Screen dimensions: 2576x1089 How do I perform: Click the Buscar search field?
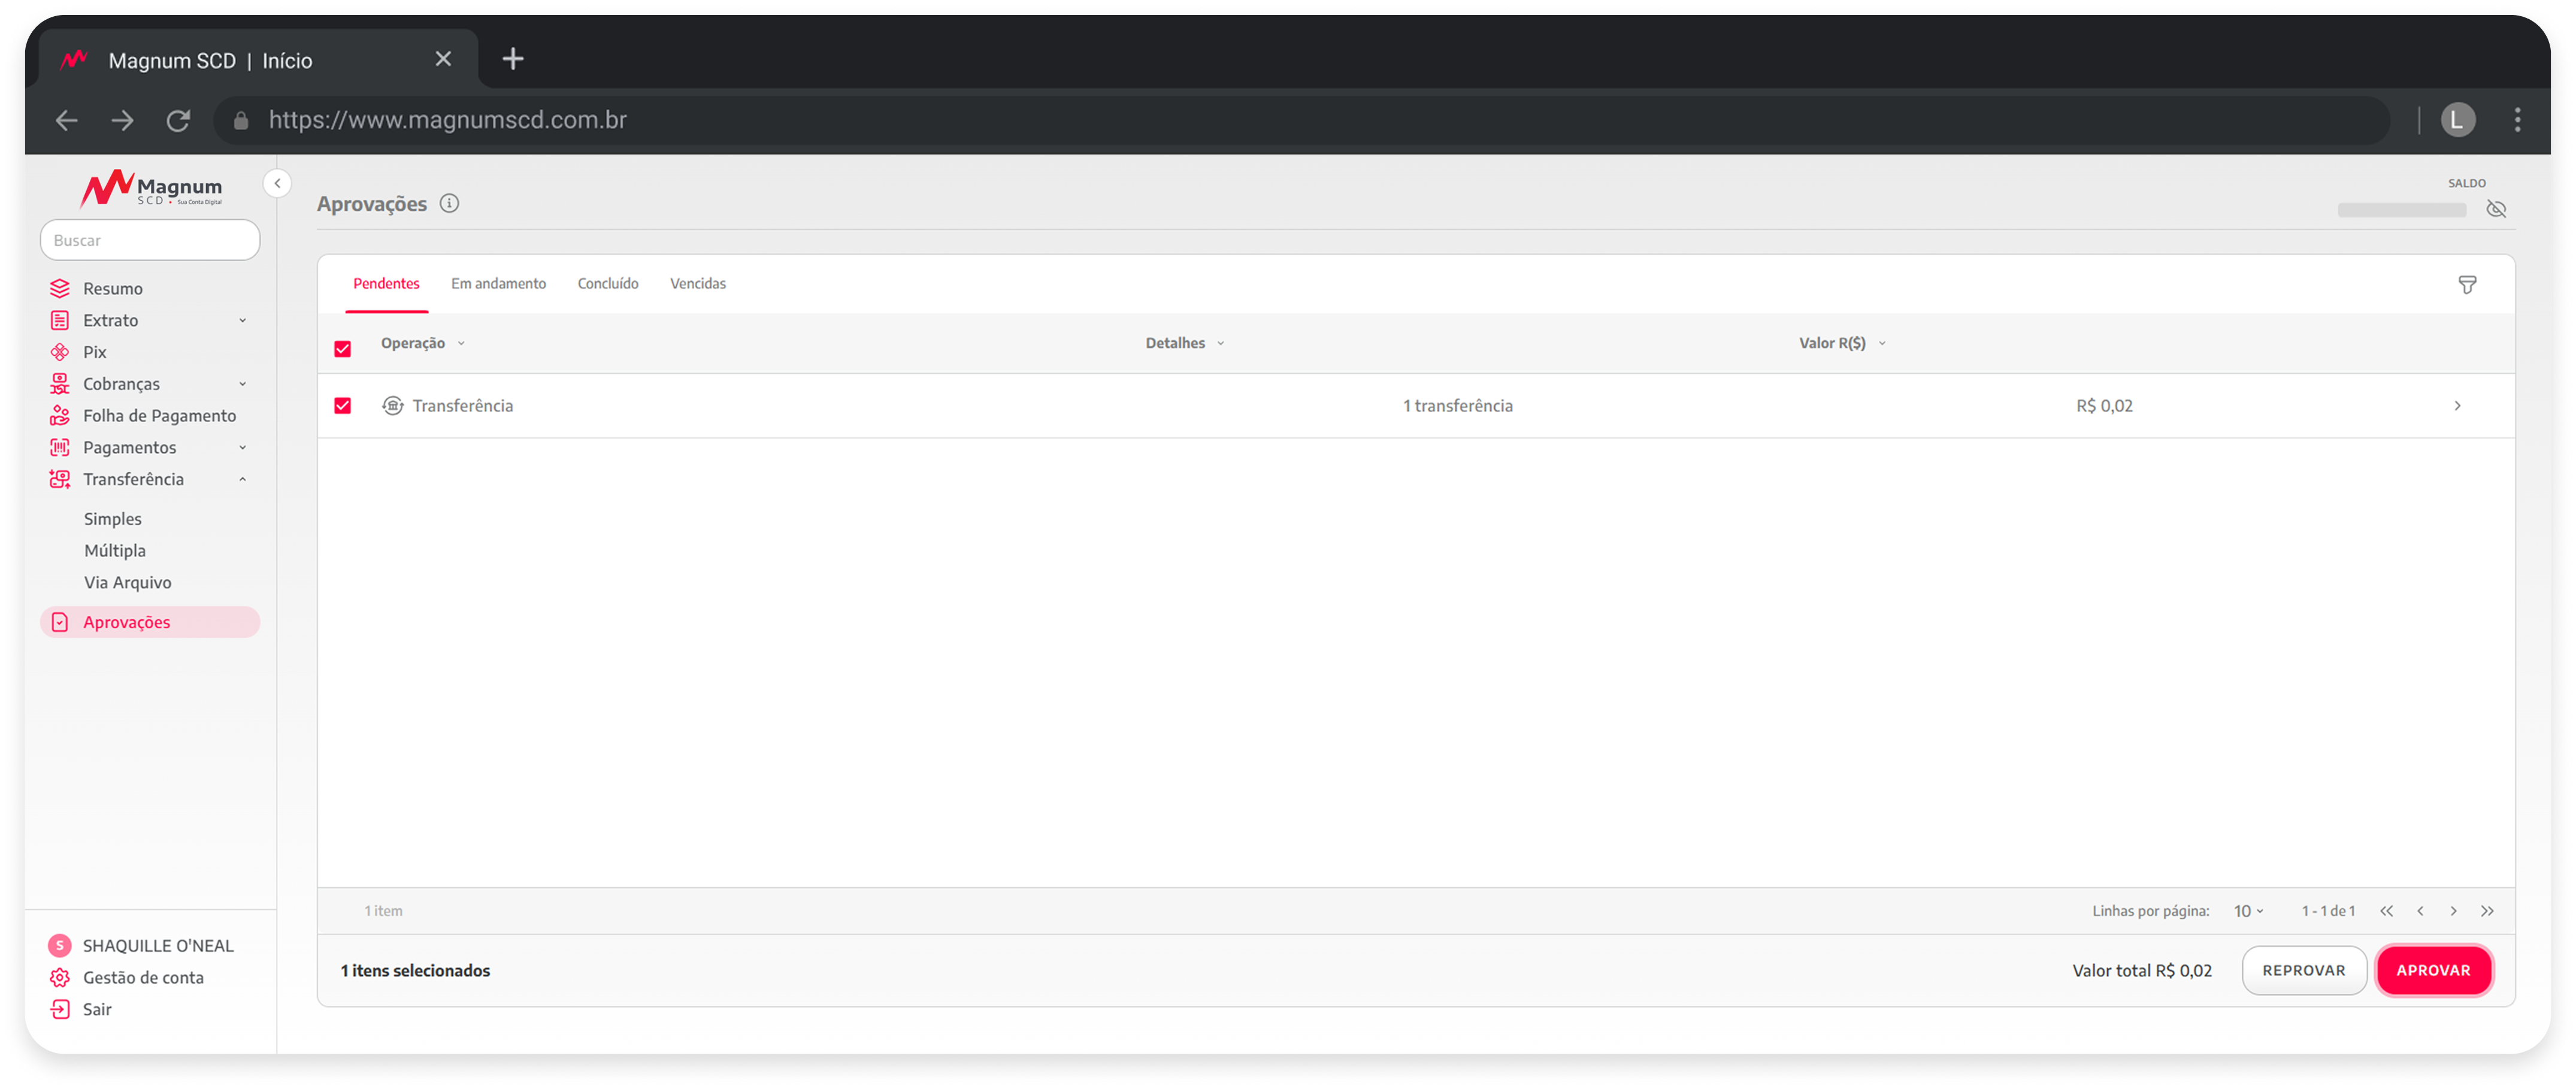[x=150, y=240]
